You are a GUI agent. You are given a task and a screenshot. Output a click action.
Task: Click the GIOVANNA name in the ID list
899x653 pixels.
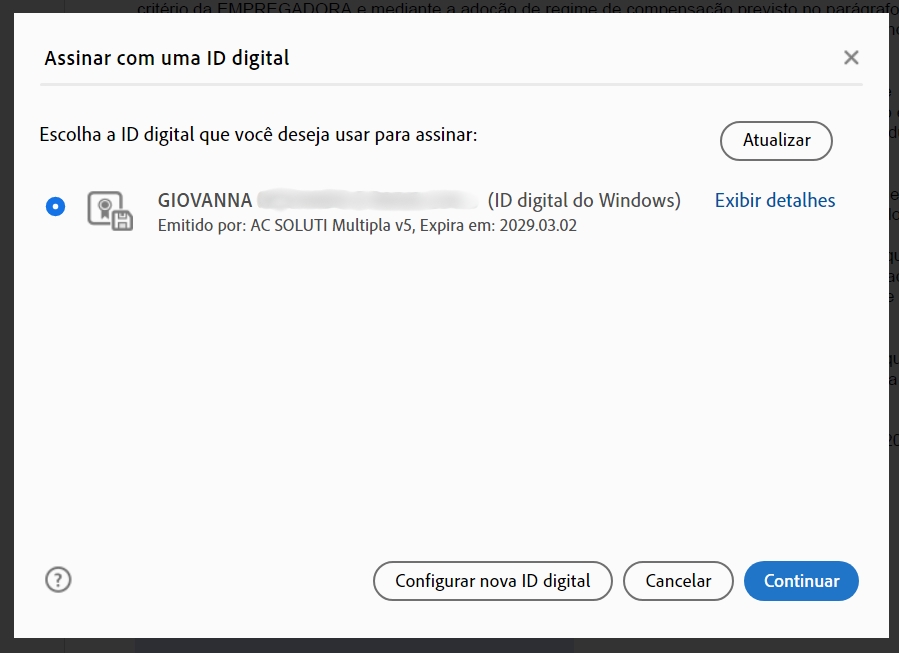pos(205,200)
